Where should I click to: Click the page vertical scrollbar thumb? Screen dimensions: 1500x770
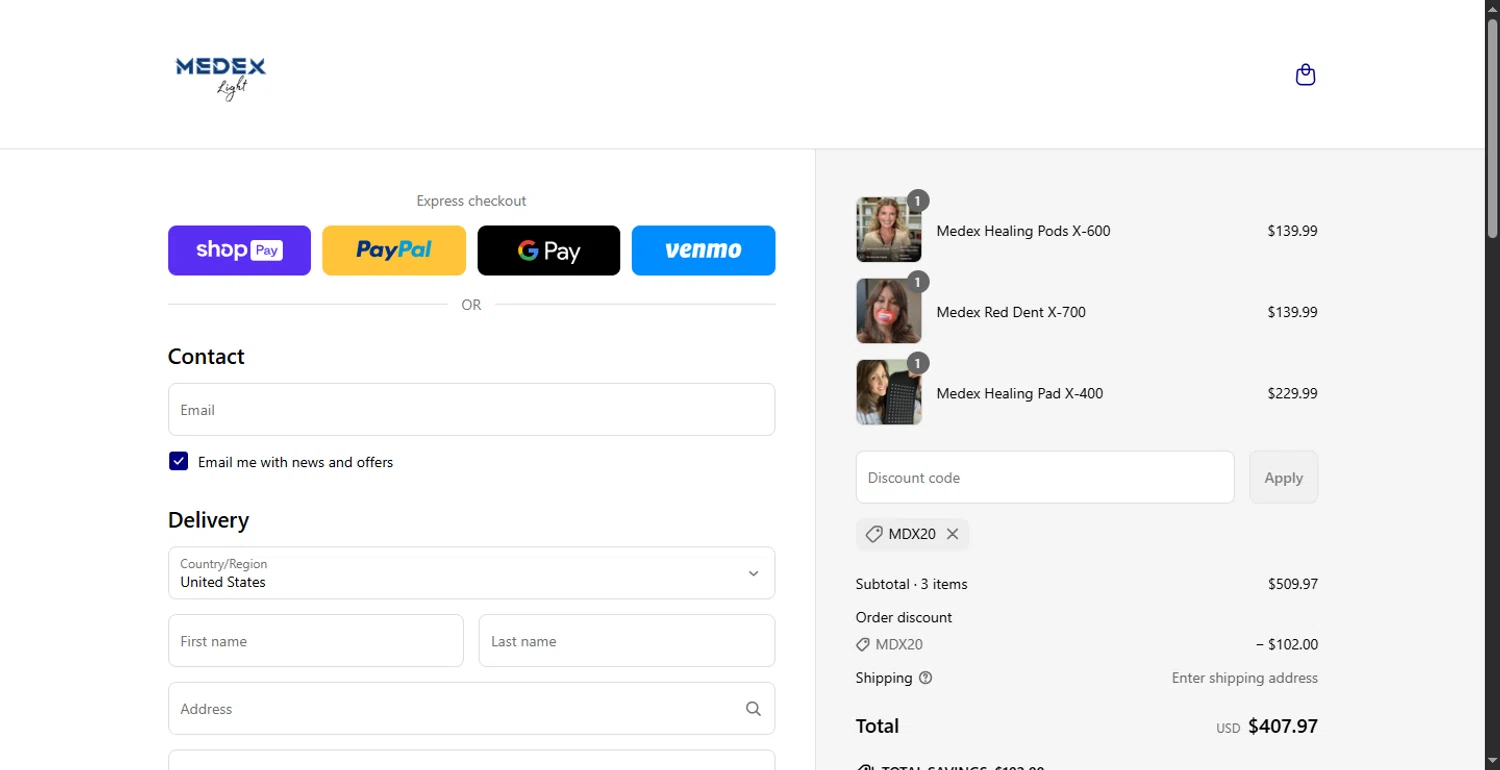[x=1492, y=128]
